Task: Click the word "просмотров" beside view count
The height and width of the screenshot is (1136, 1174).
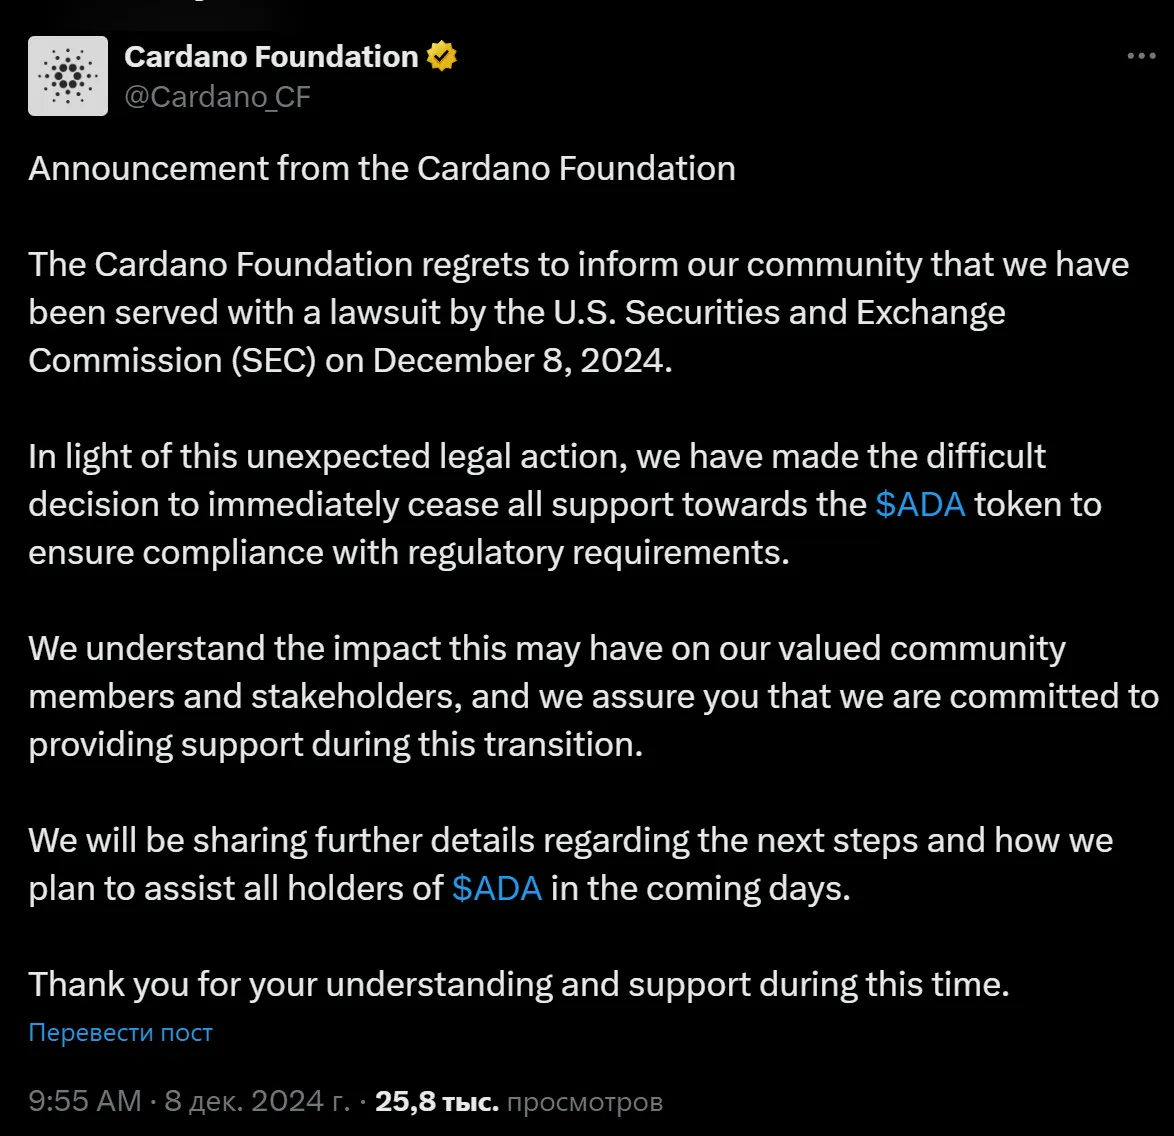Action: (585, 1102)
